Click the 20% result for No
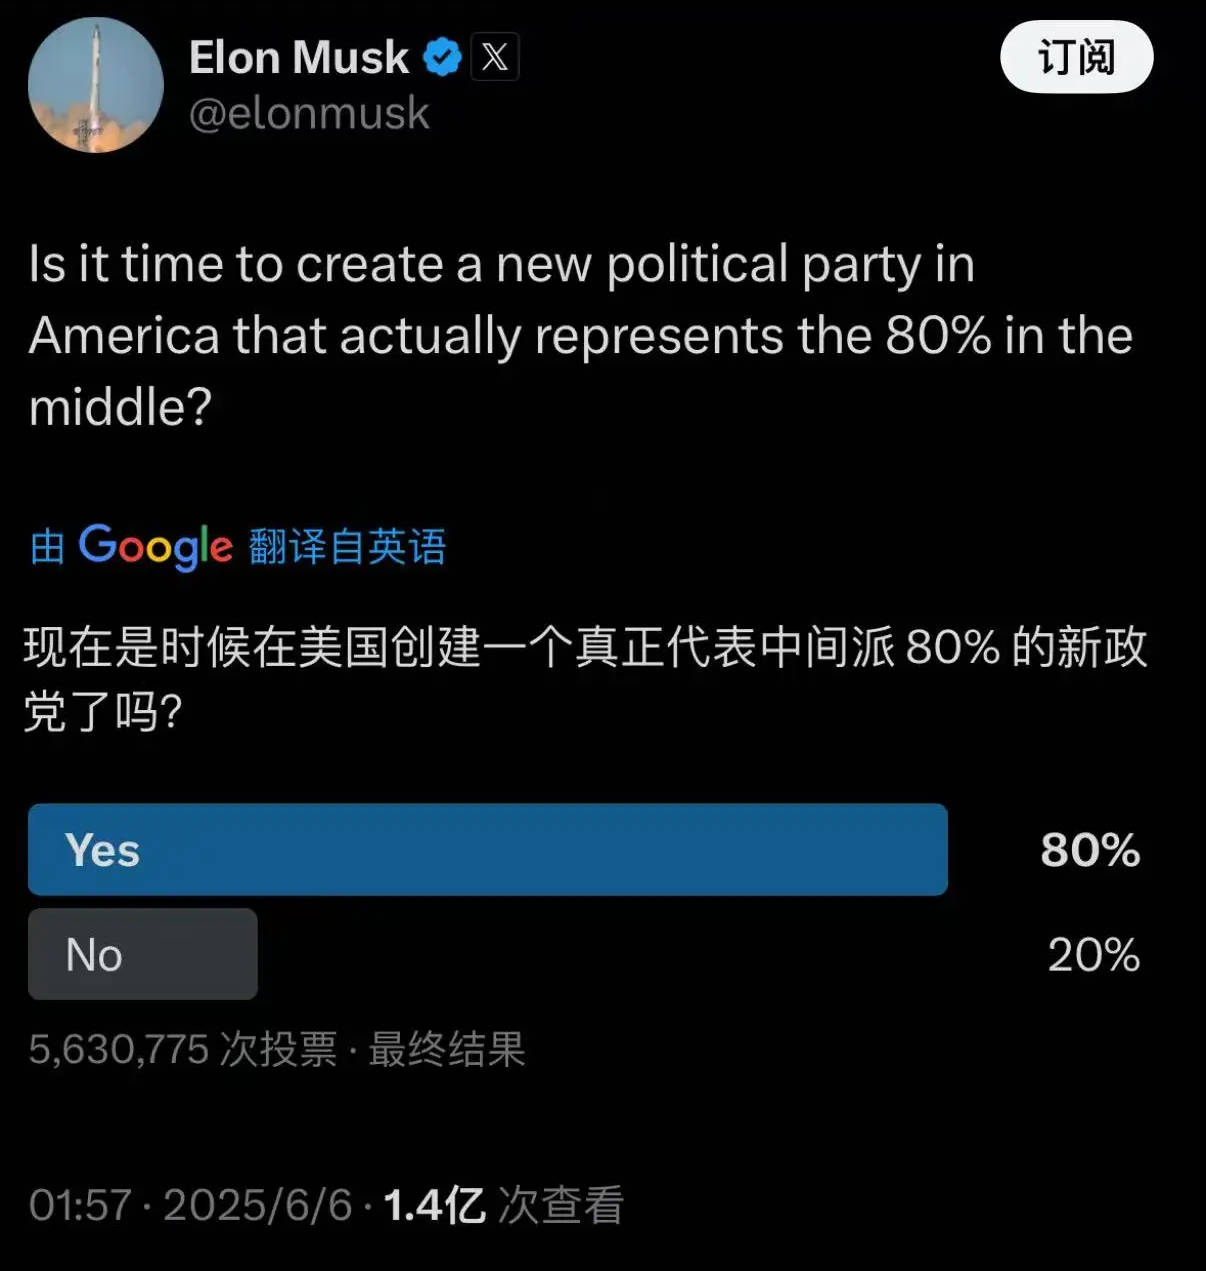 click(1093, 955)
